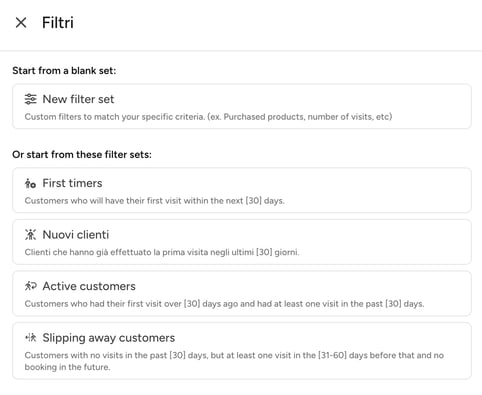Select the New filter set title
Viewport: 482px width, 395px height.
(78, 99)
